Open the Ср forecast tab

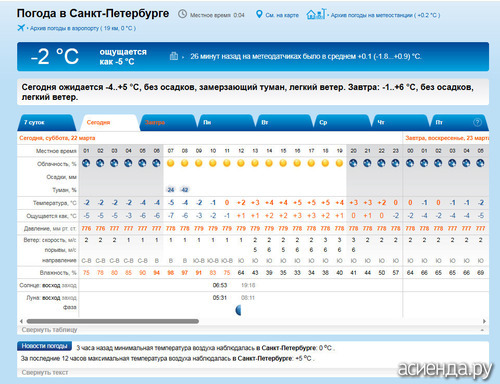tap(342, 123)
